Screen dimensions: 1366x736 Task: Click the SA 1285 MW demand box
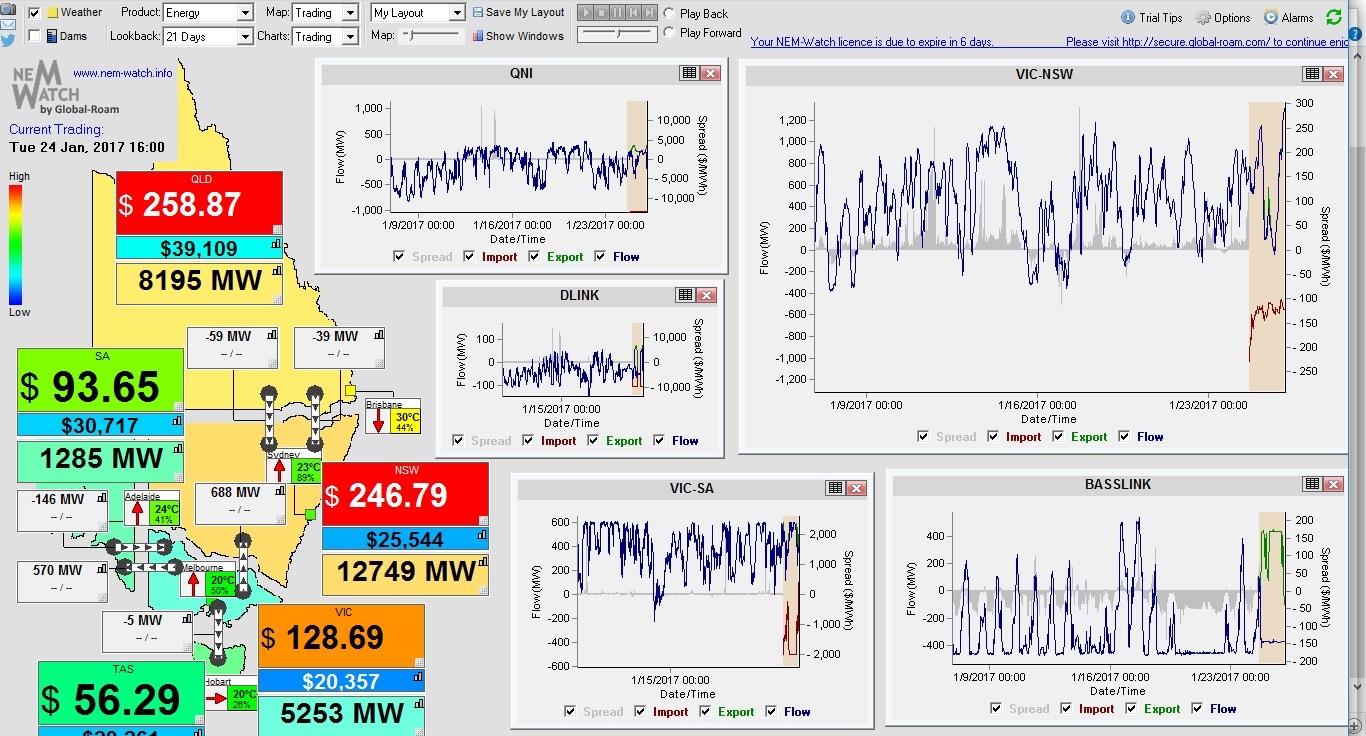pyautogui.click(x=100, y=461)
